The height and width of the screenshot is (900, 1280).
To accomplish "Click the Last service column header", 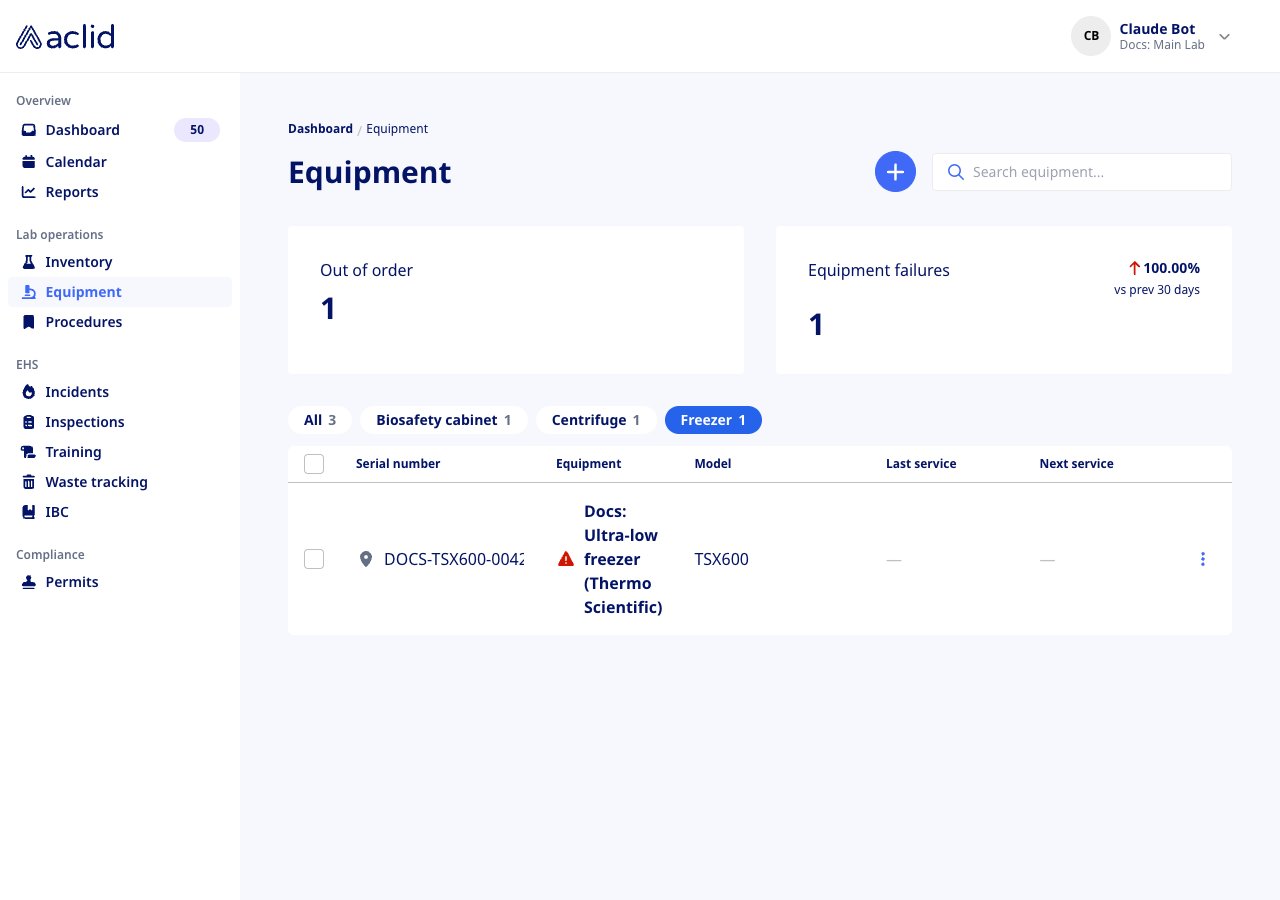I will [x=921, y=464].
